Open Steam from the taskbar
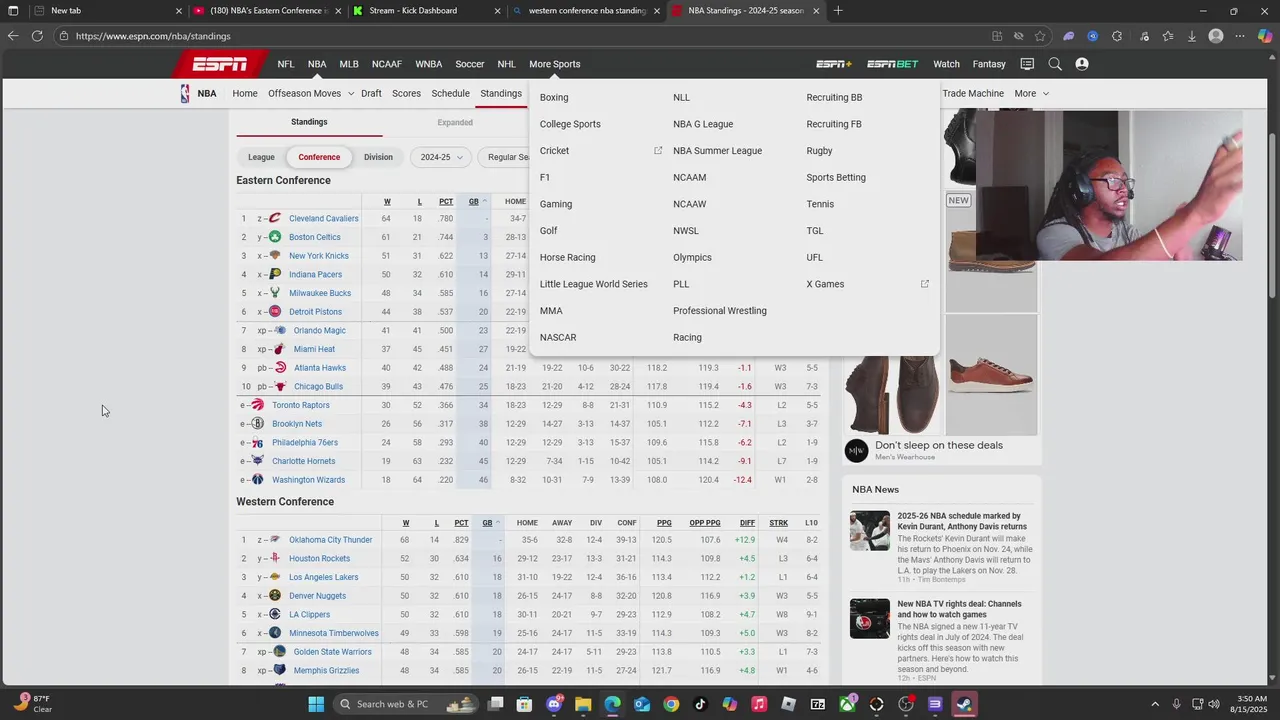This screenshot has width=1280, height=720. pyautogui.click(x=964, y=704)
